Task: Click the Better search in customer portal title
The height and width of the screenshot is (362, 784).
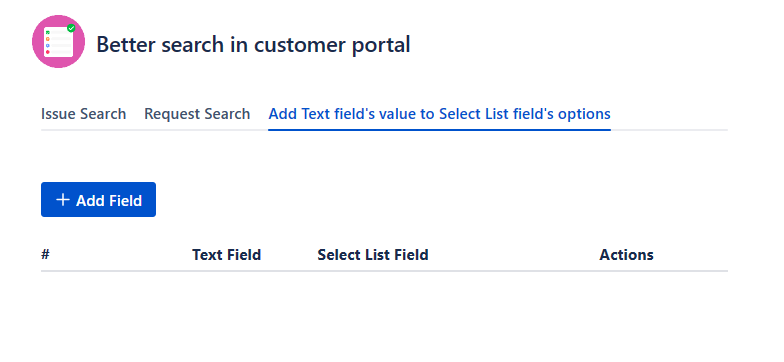Action: pyautogui.click(x=253, y=44)
